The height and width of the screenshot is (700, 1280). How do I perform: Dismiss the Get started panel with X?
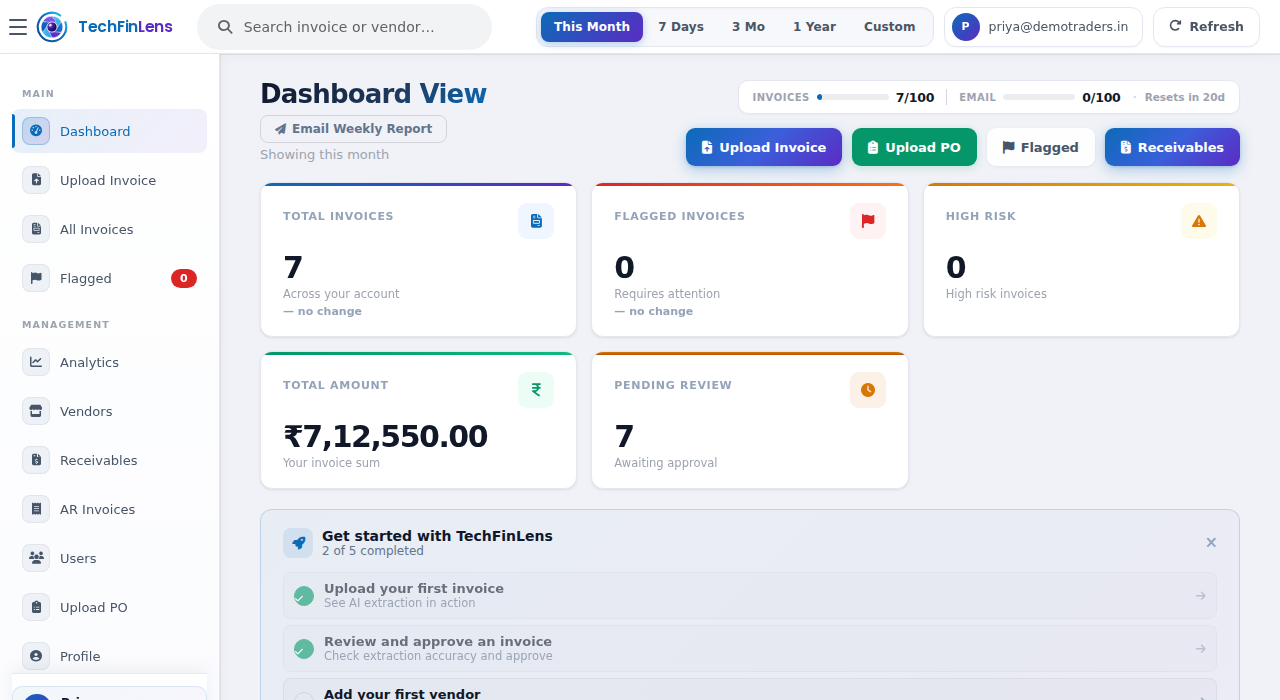pos(1211,542)
